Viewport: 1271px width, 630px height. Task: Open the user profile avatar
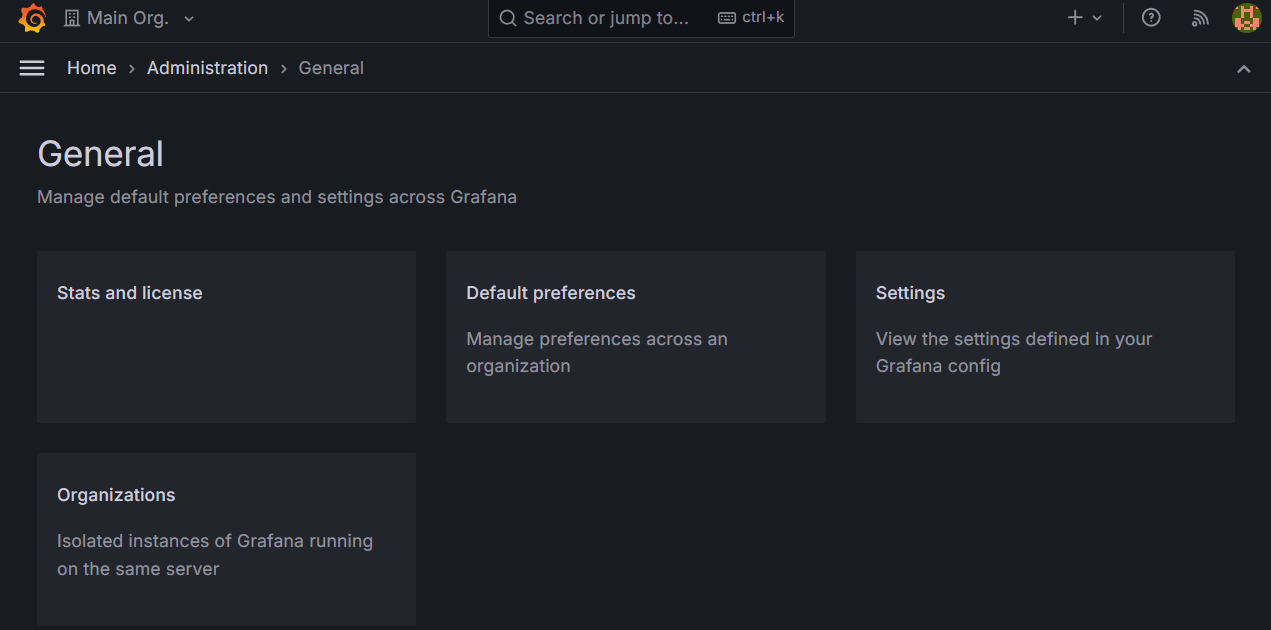coord(1246,18)
